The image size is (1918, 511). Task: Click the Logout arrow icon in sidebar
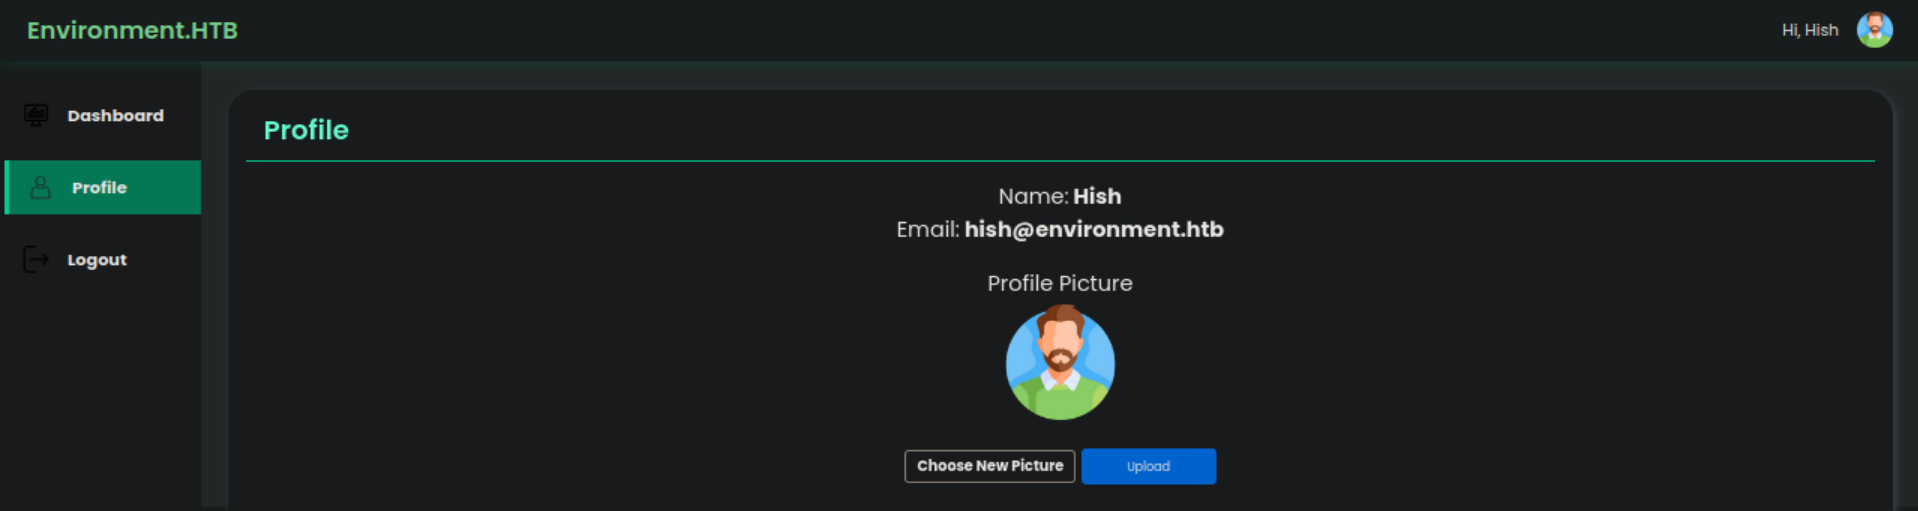tap(36, 260)
